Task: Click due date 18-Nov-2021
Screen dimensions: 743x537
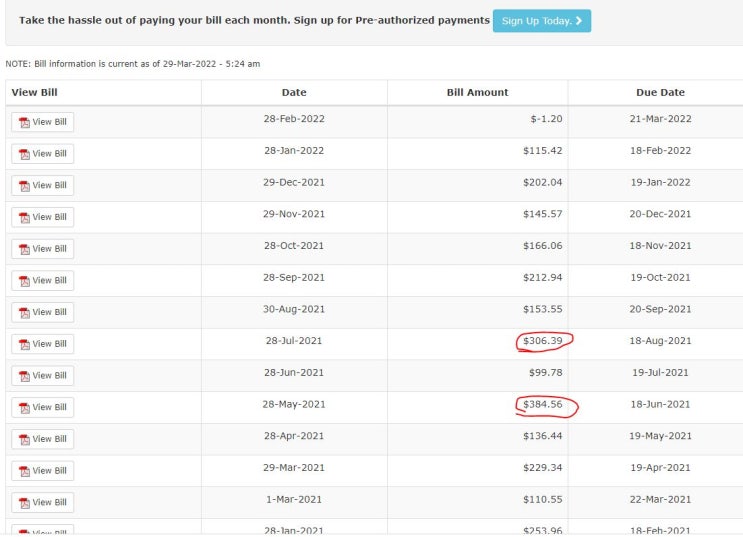Action: (660, 246)
